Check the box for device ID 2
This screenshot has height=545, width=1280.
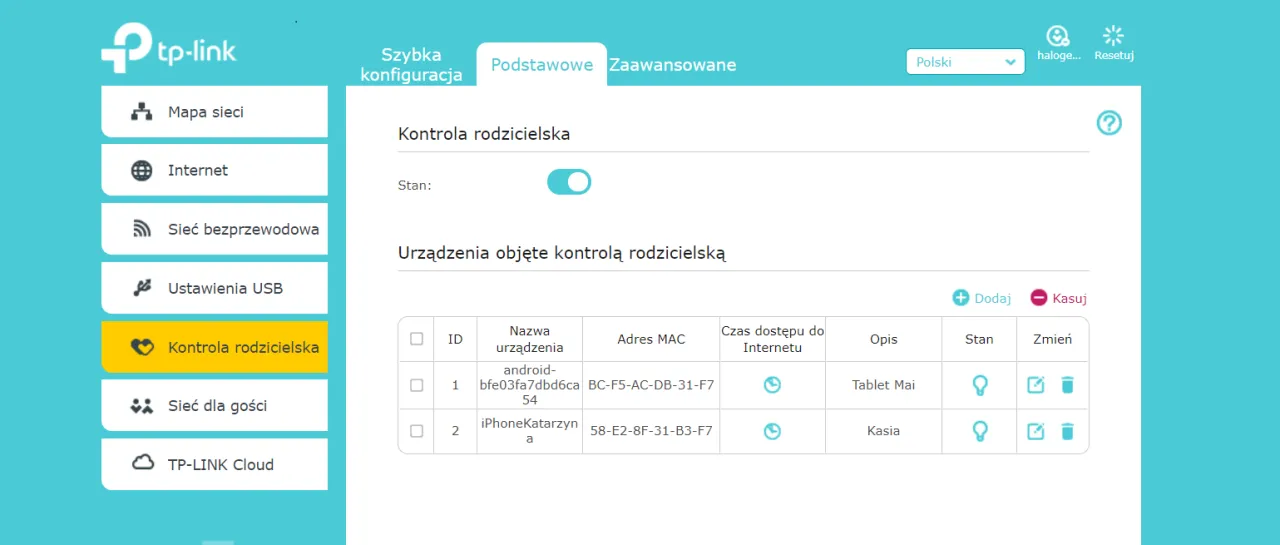[x=416, y=431]
